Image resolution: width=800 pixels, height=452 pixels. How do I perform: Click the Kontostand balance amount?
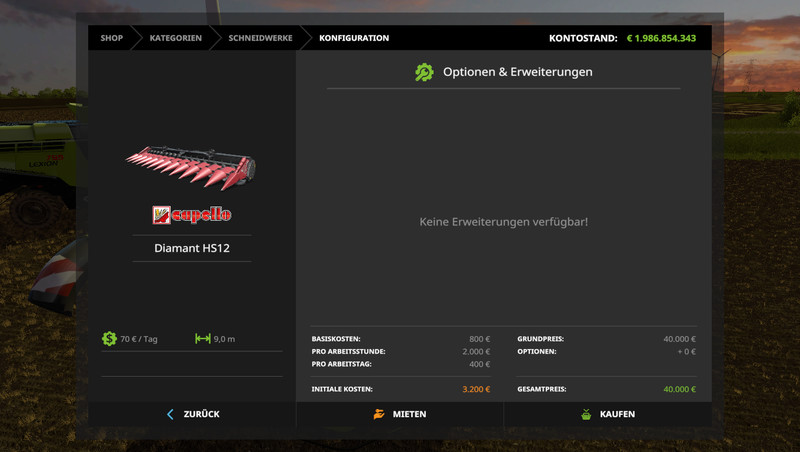click(661, 38)
